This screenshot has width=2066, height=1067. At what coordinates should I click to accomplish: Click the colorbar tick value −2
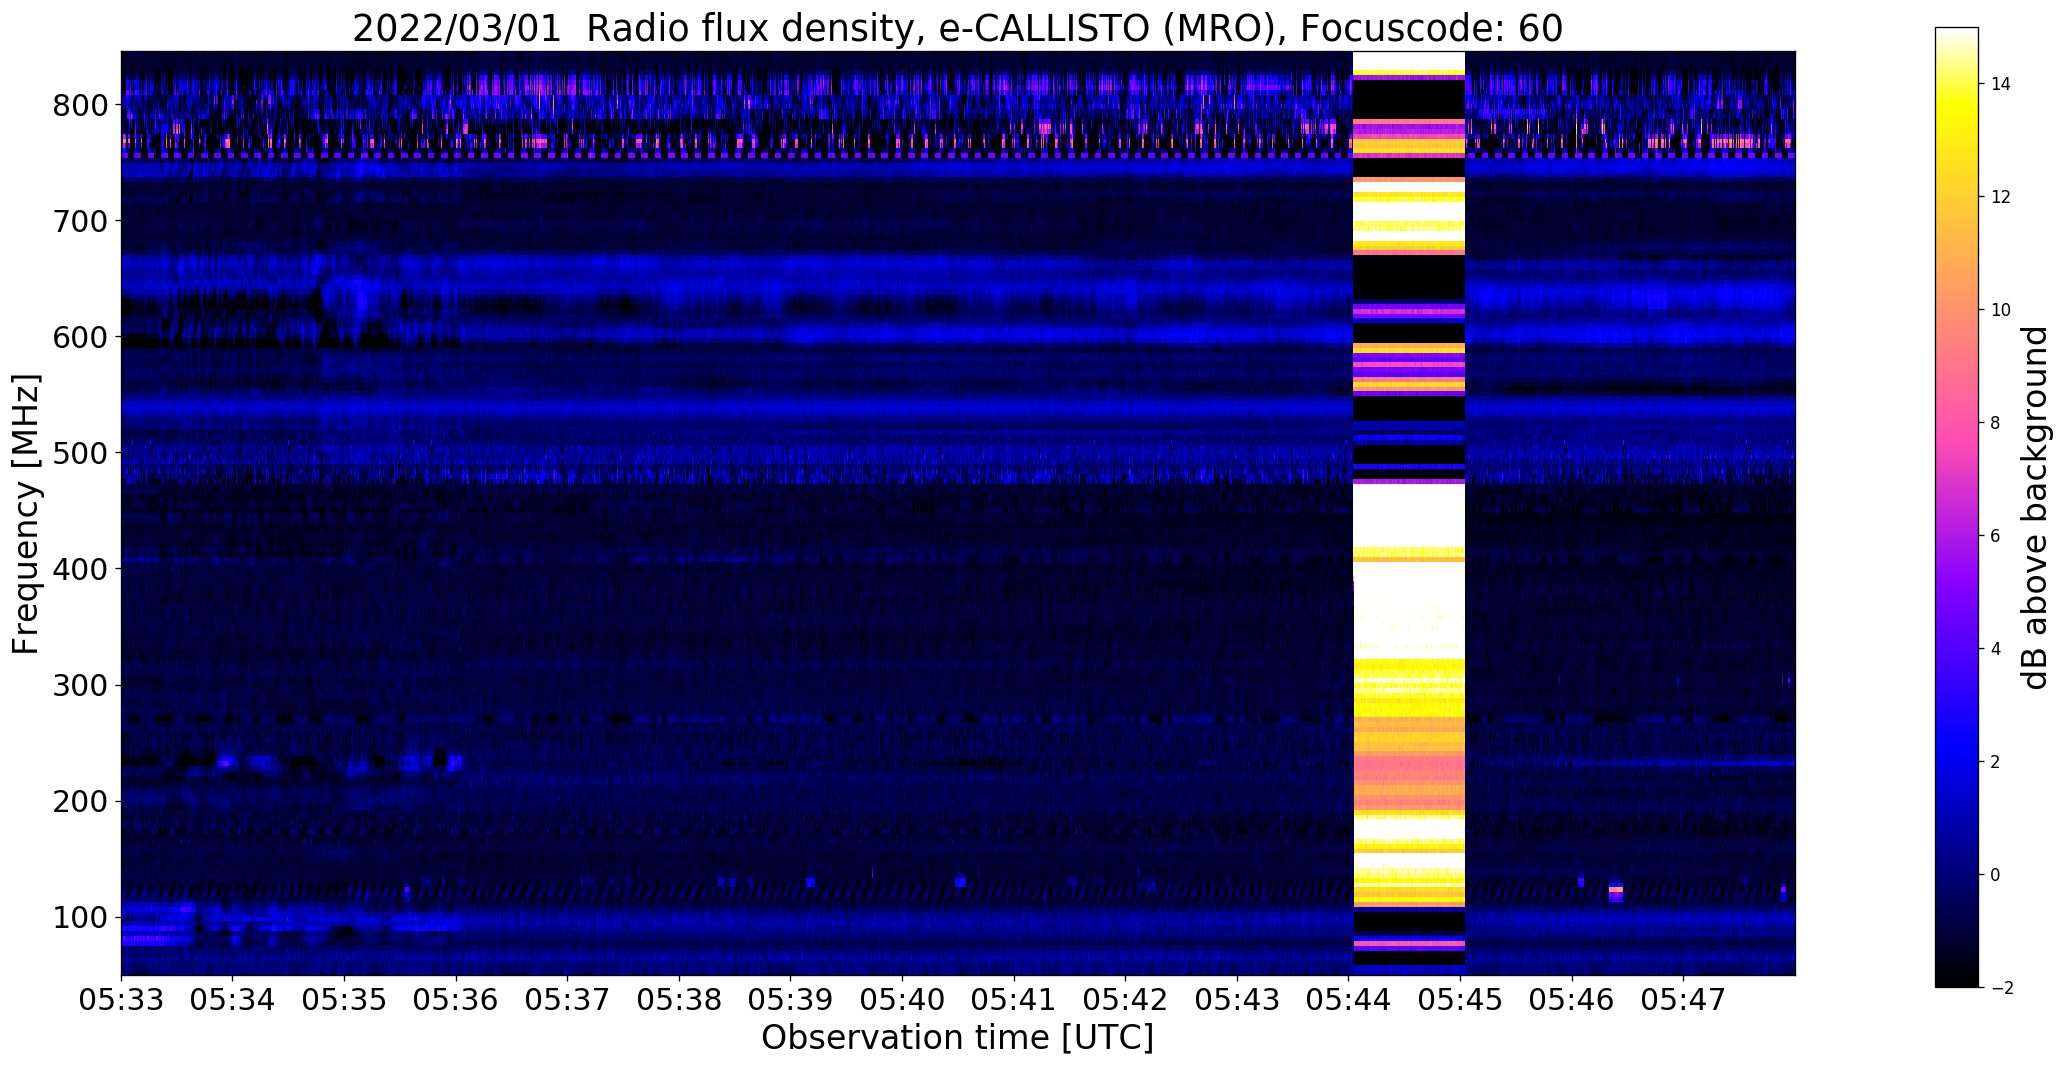2001,988
